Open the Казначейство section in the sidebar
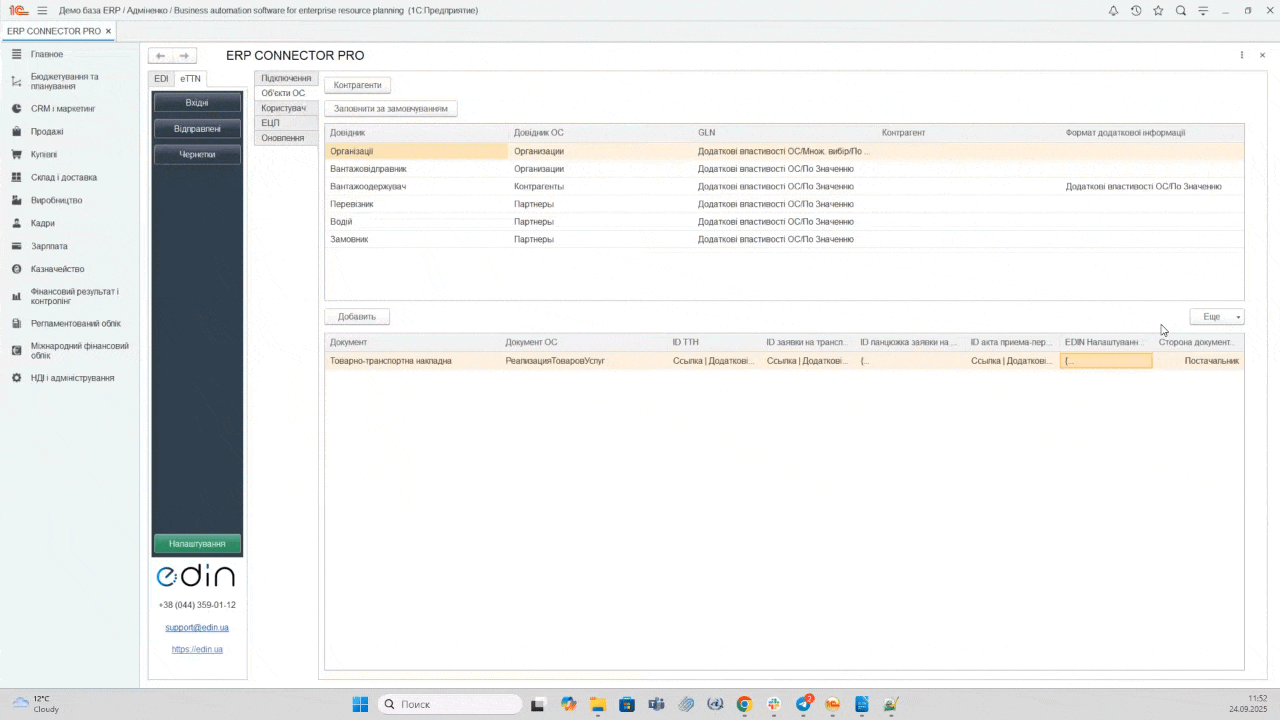The width and height of the screenshot is (1280, 720). (57, 269)
